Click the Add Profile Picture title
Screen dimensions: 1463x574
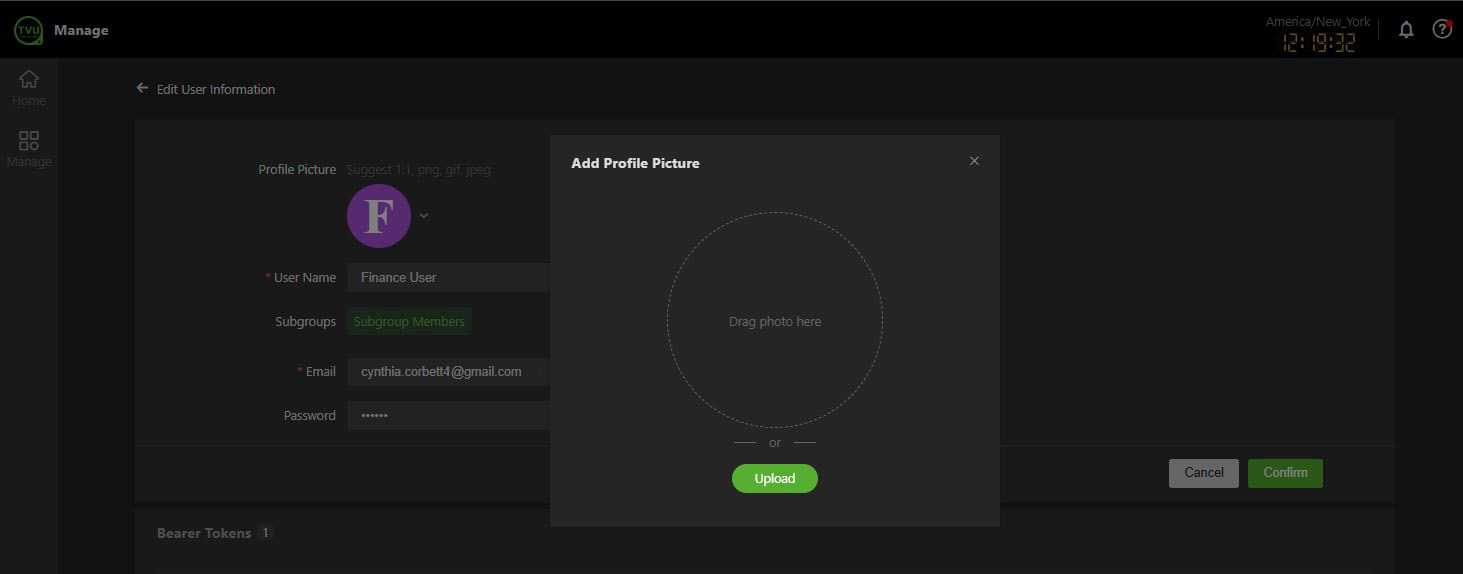click(635, 163)
